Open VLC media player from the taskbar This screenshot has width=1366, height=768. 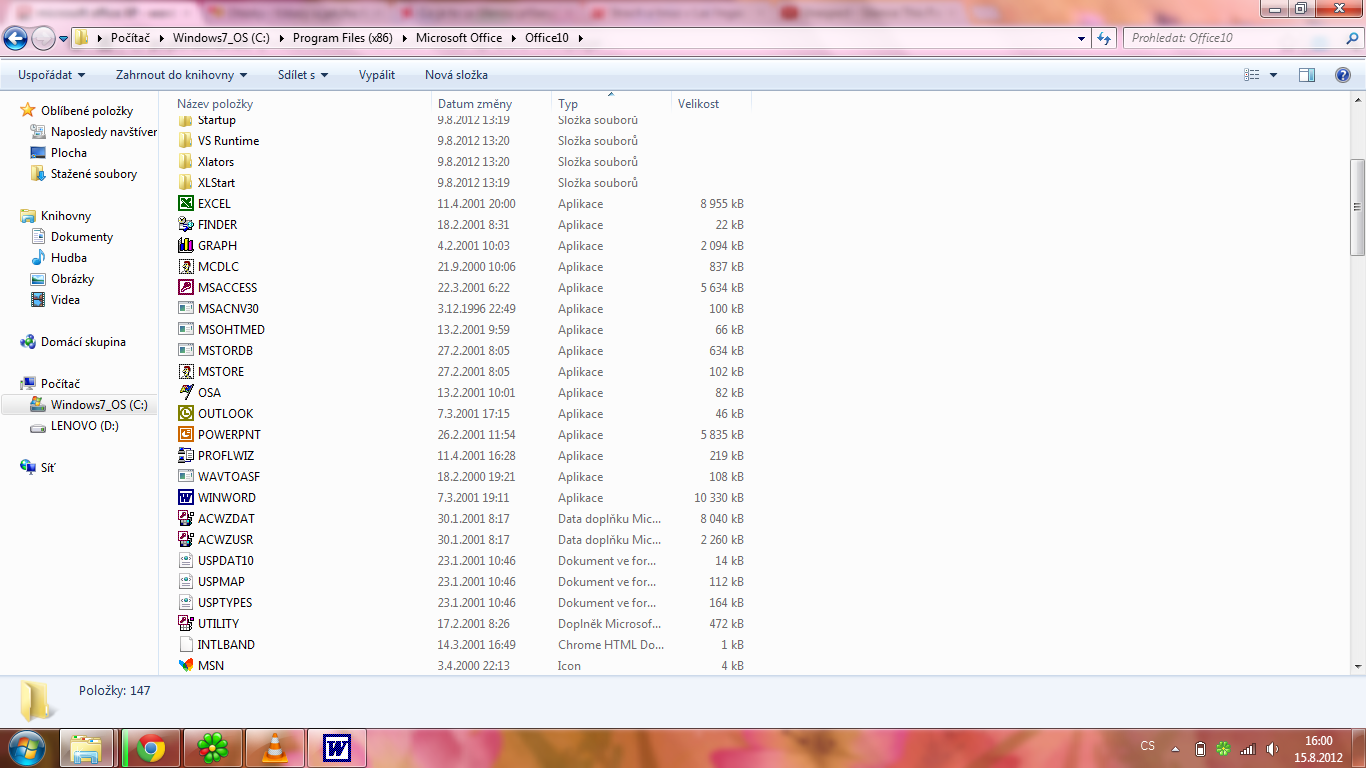273,748
